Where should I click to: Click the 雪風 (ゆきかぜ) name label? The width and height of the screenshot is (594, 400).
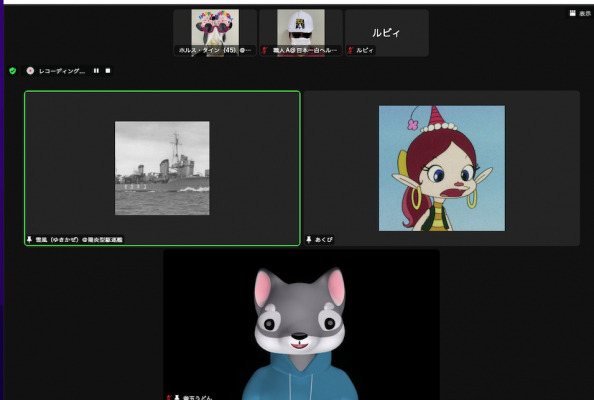click(79, 240)
